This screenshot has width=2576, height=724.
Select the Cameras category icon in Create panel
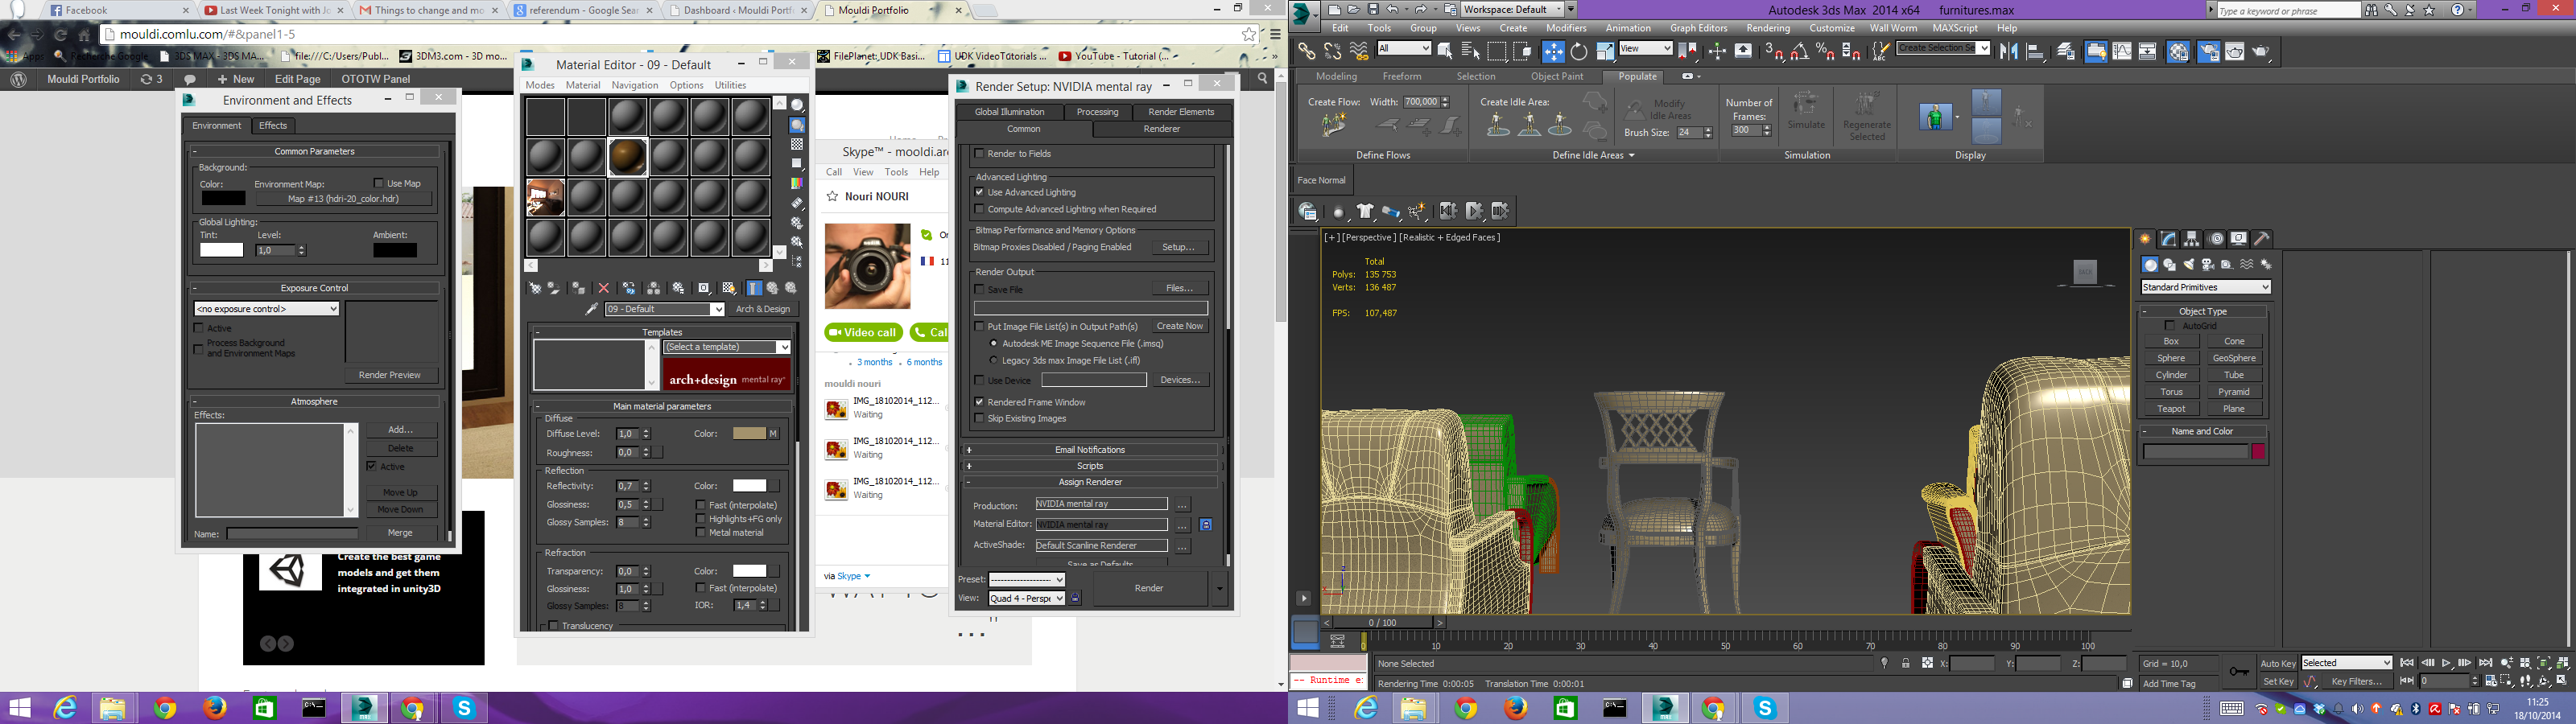tap(2209, 265)
